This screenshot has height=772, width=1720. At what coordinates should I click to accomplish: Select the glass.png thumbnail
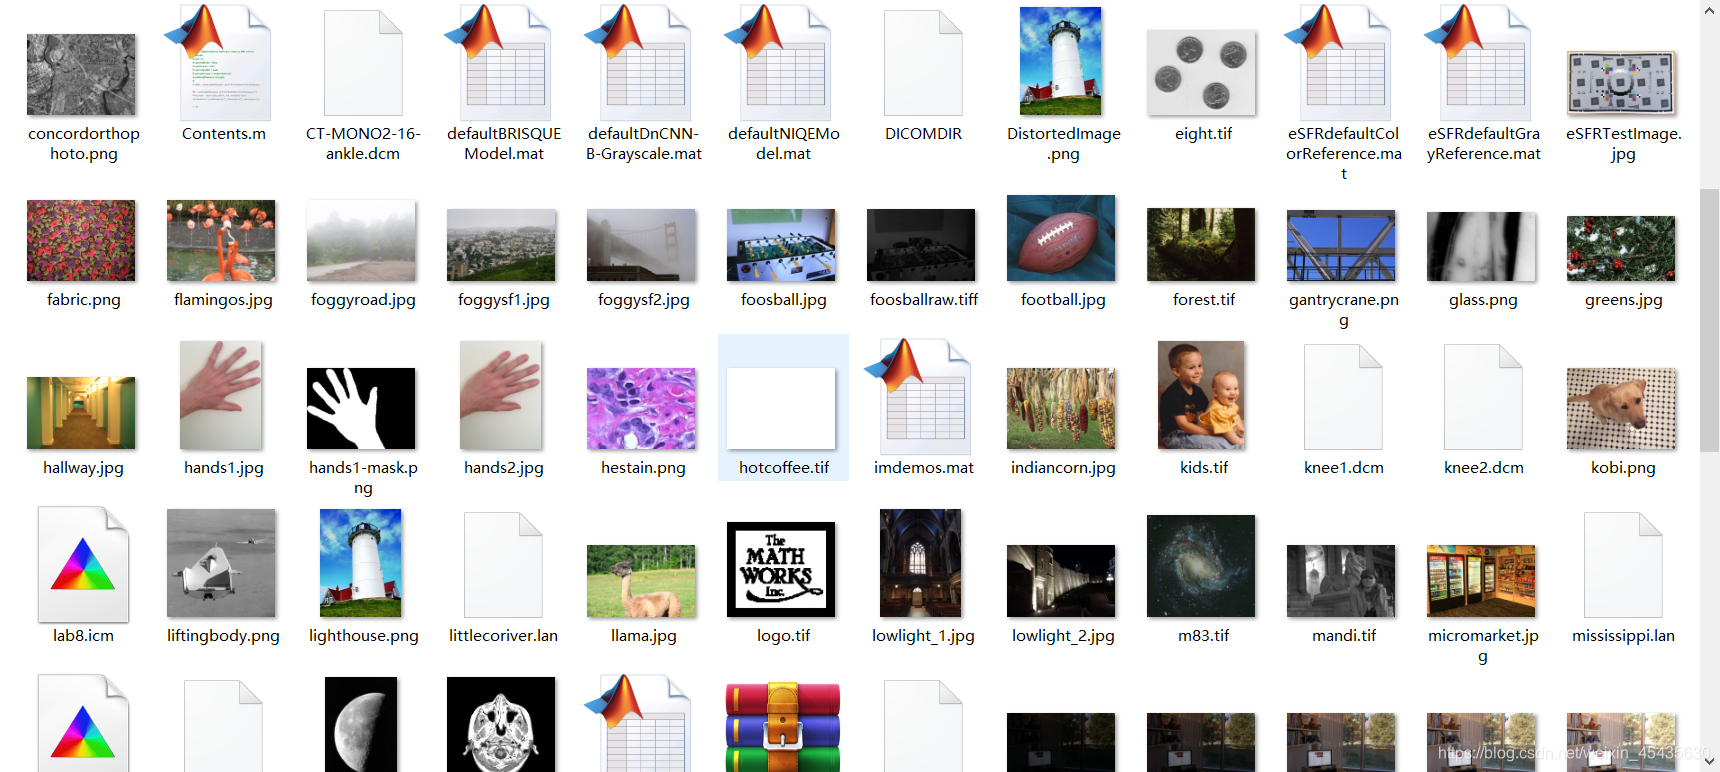[x=1481, y=246]
